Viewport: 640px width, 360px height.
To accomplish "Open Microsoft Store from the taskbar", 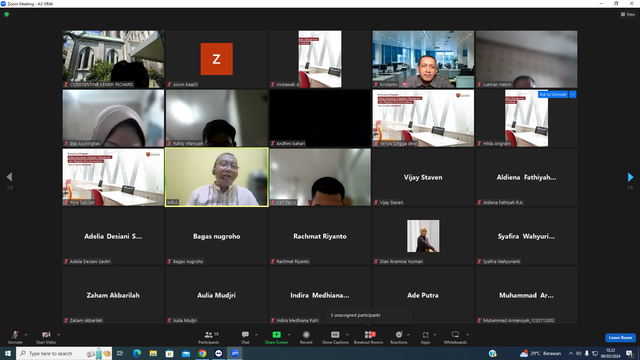I will click(x=169, y=353).
